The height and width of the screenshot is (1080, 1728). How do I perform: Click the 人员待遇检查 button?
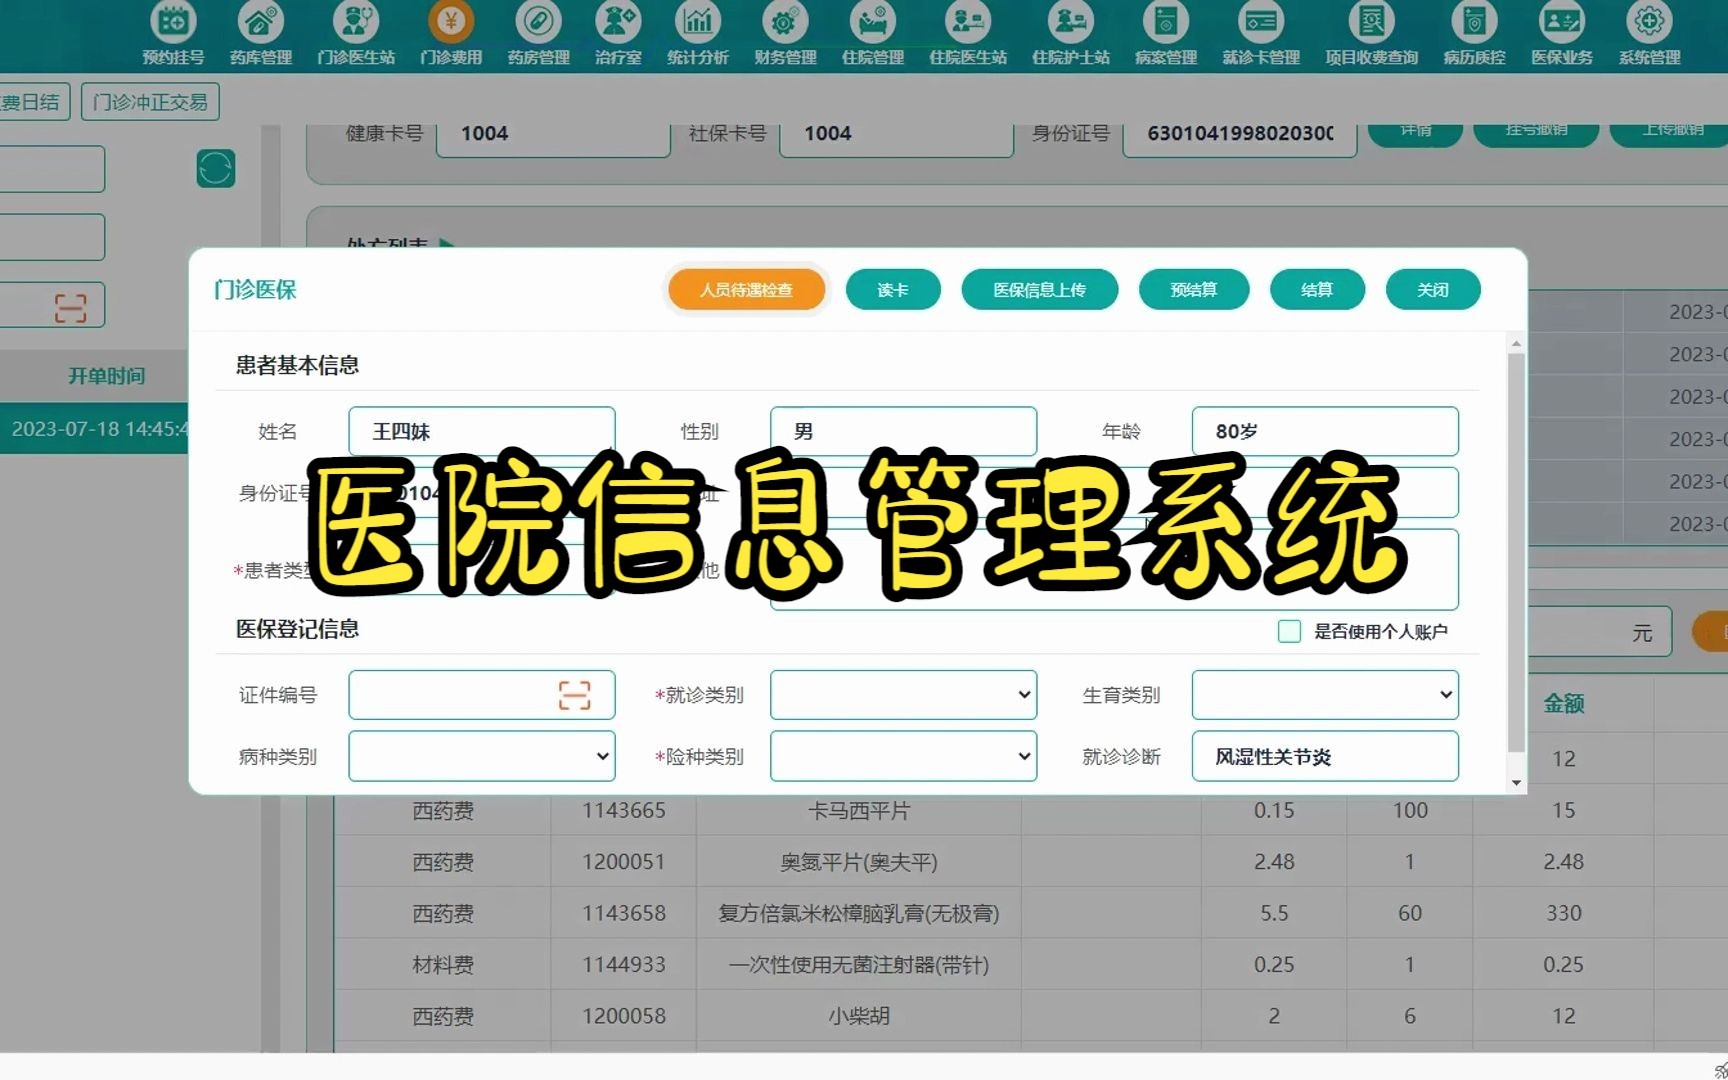(746, 290)
